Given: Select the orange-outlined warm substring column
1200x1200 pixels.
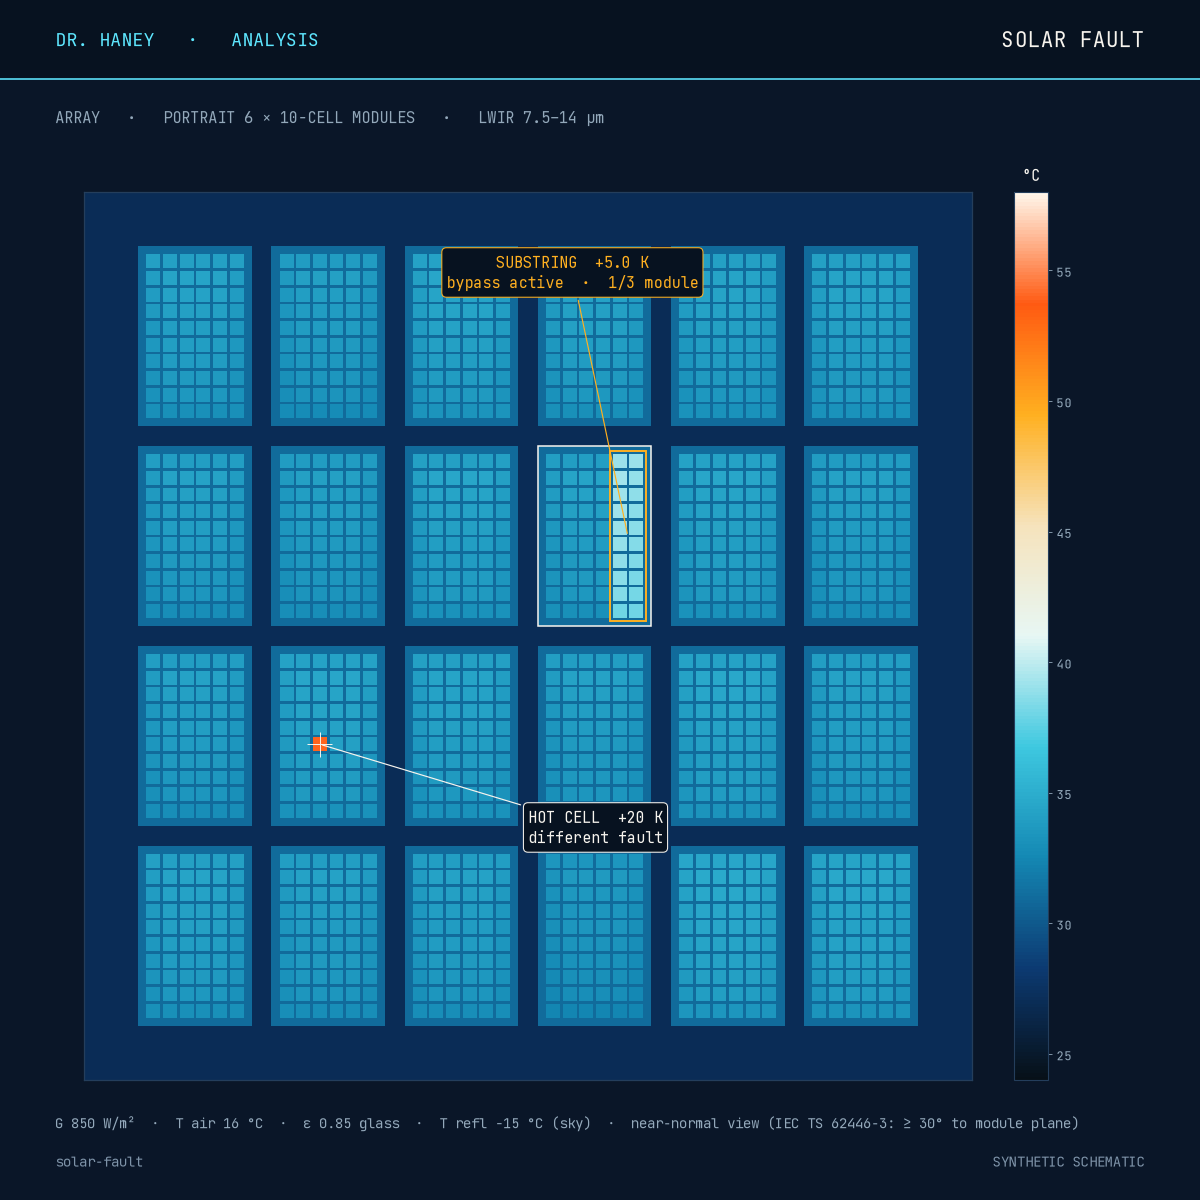Looking at the screenshot, I should [628, 536].
